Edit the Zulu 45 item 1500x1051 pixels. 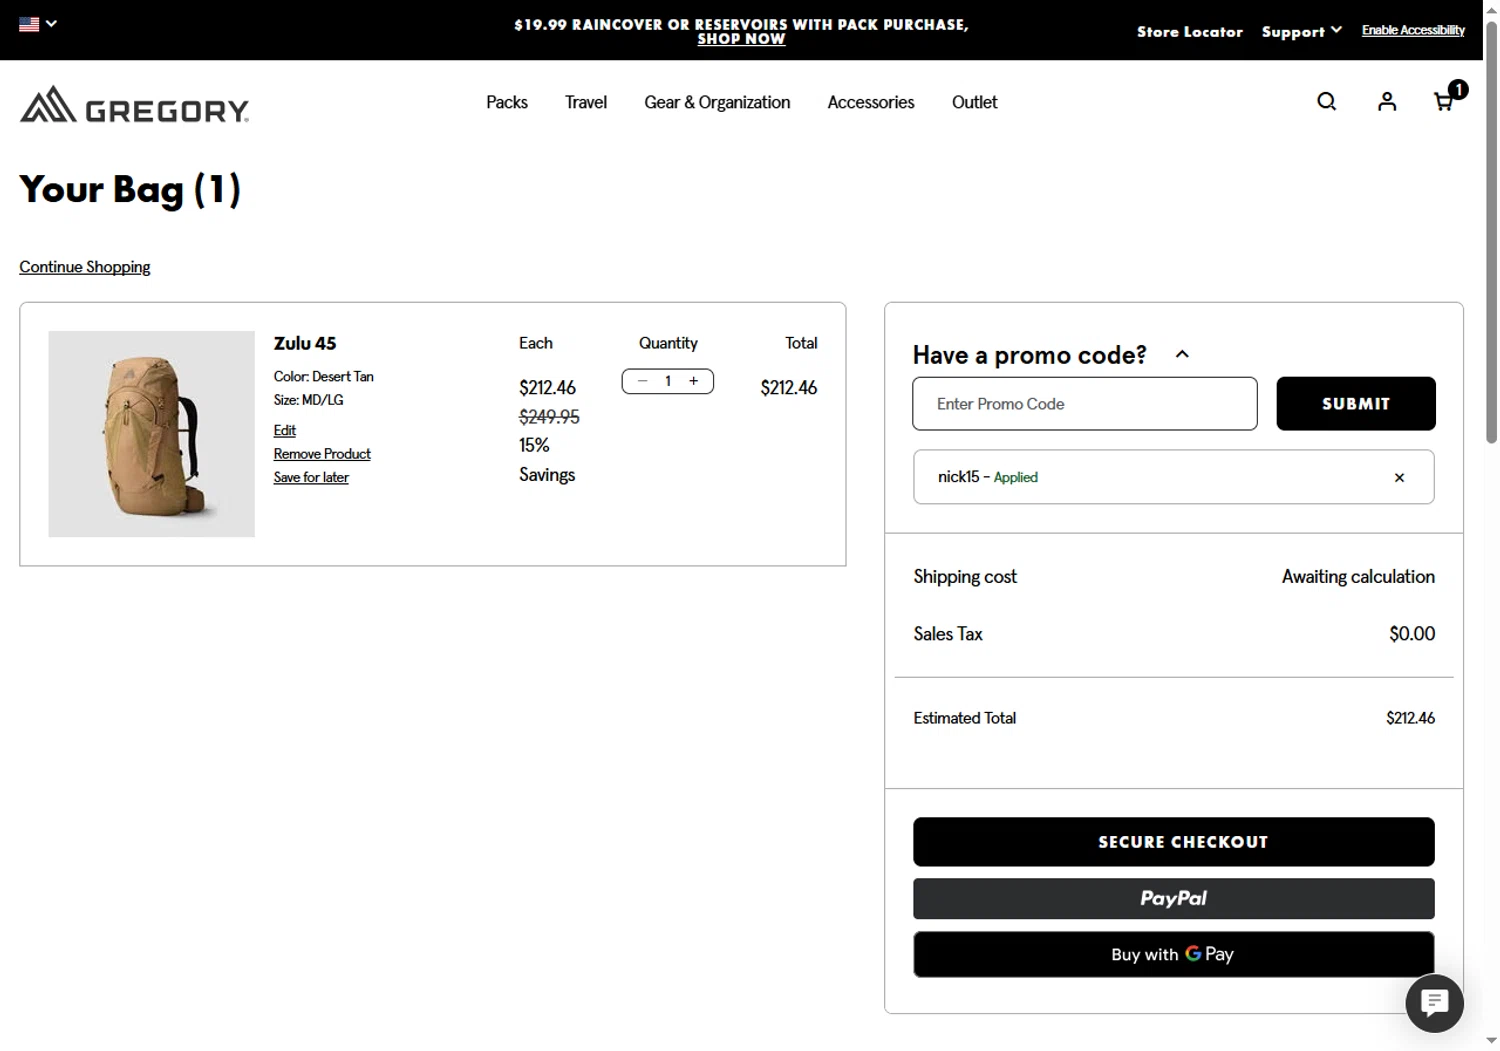tap(285, 430)
